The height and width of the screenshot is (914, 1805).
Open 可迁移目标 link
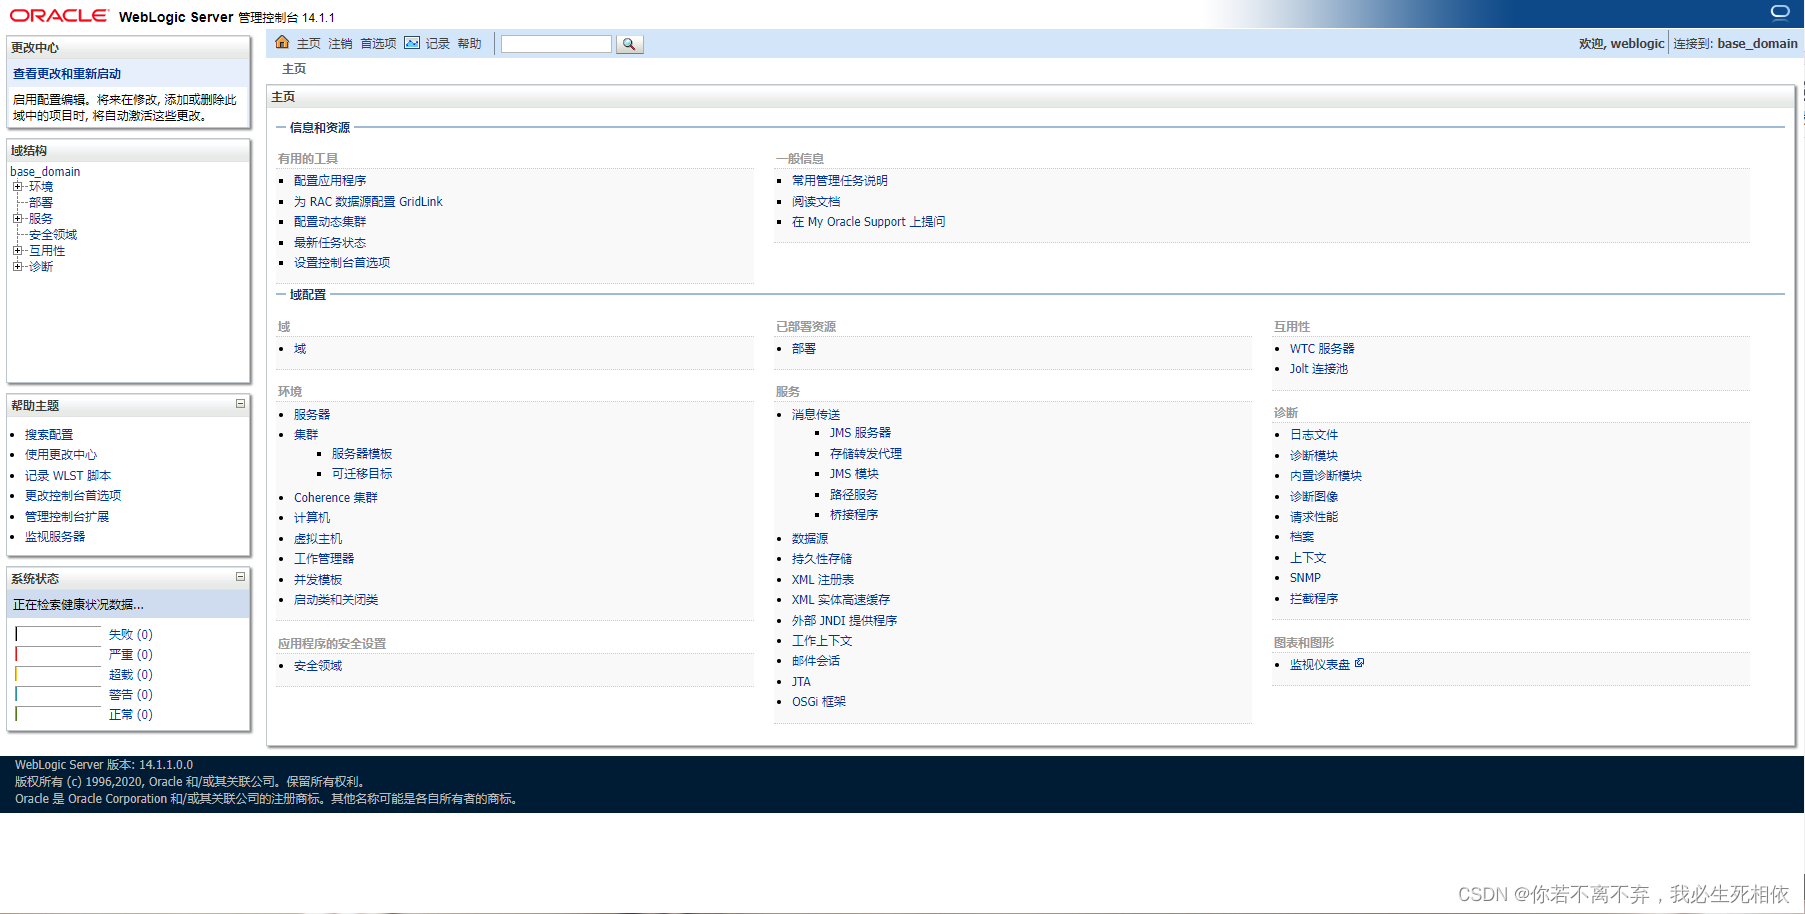[362, 474]
